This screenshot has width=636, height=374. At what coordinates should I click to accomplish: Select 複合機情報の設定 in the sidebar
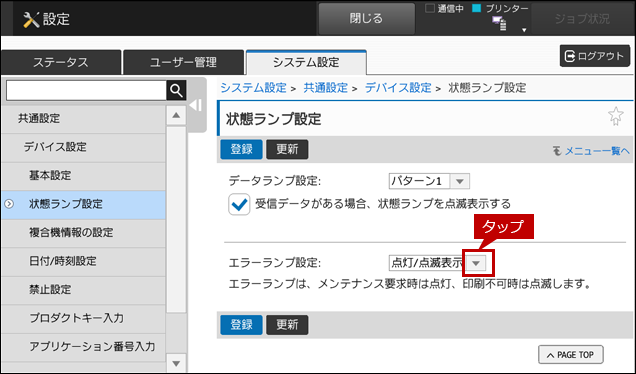click(83, 232)
